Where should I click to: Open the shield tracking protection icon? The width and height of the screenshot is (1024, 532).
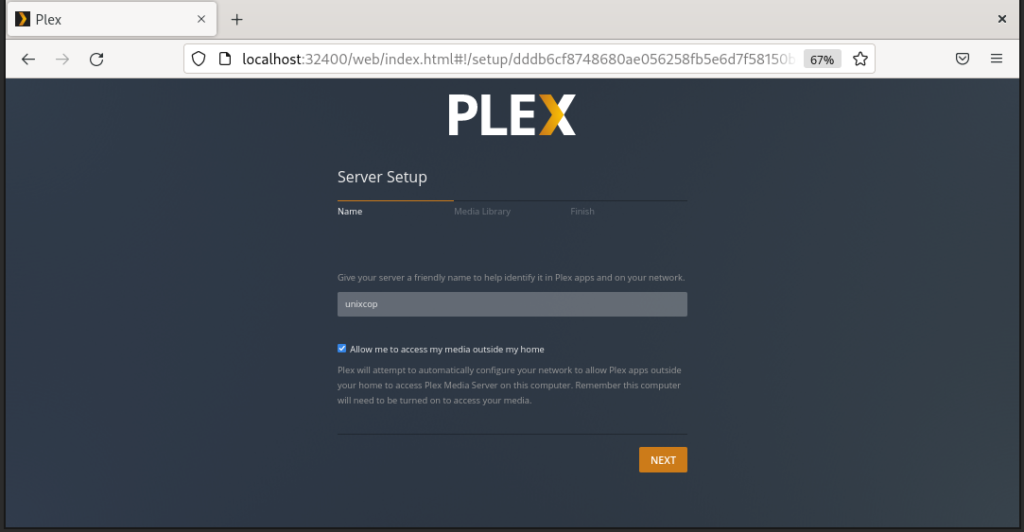pyautogui.click(x=199, y=59)
